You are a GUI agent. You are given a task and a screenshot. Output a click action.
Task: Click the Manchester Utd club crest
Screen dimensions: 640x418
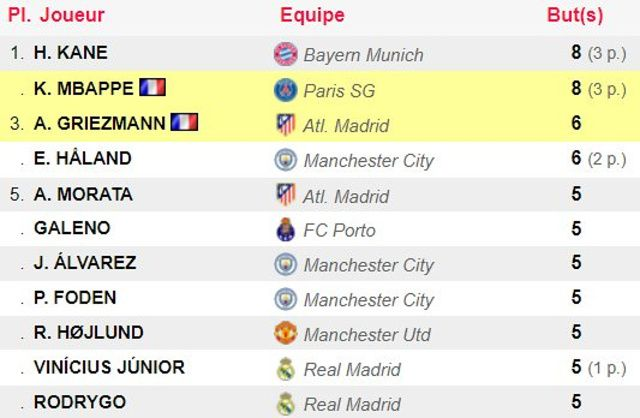pyautogui.click(x=285, y=333)
